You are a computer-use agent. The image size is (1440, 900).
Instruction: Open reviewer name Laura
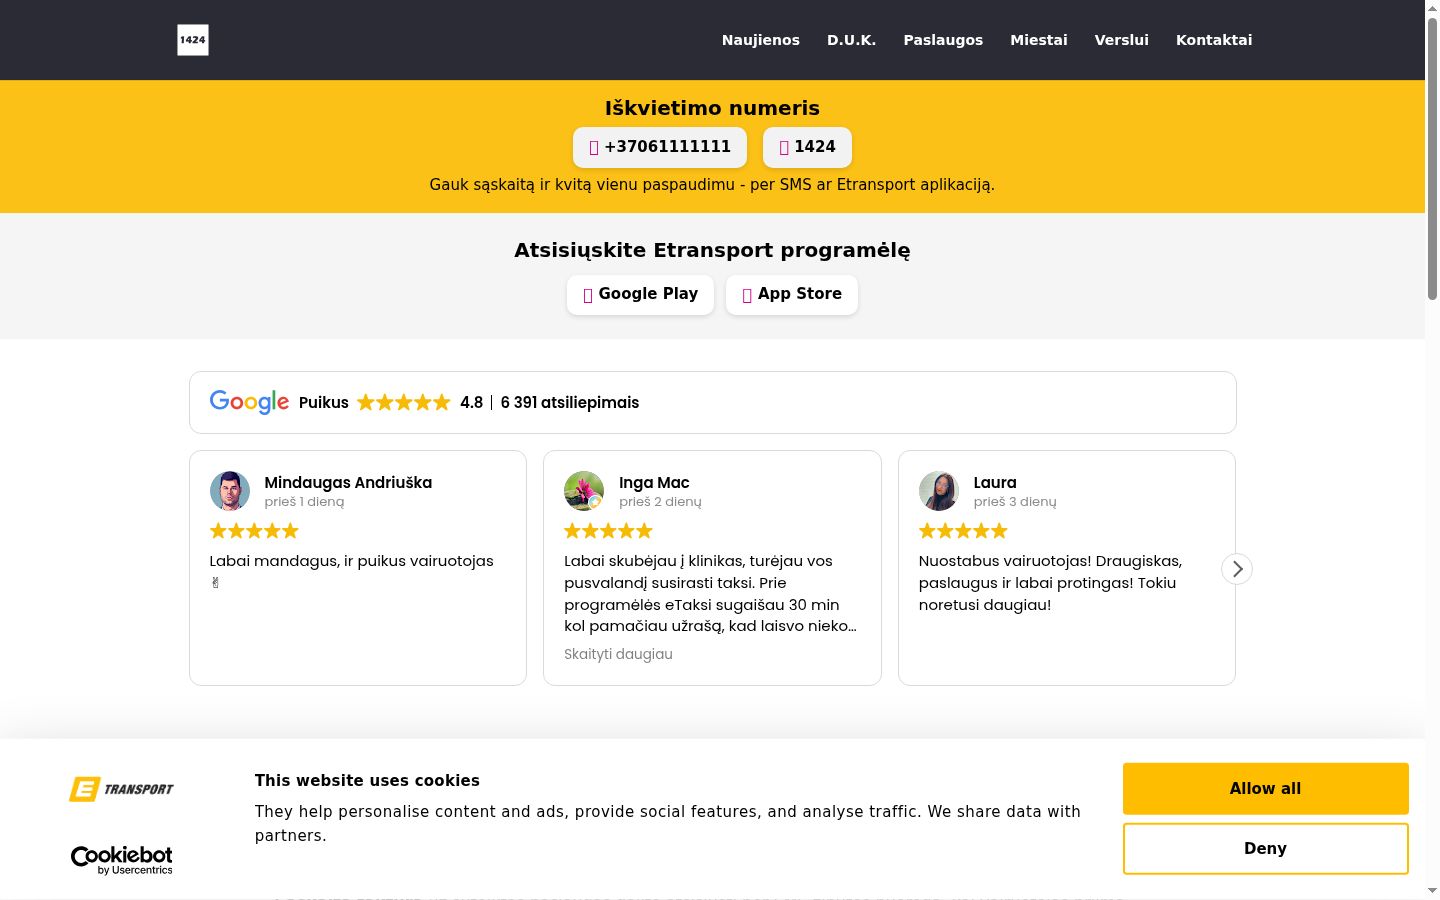[995, 482]
